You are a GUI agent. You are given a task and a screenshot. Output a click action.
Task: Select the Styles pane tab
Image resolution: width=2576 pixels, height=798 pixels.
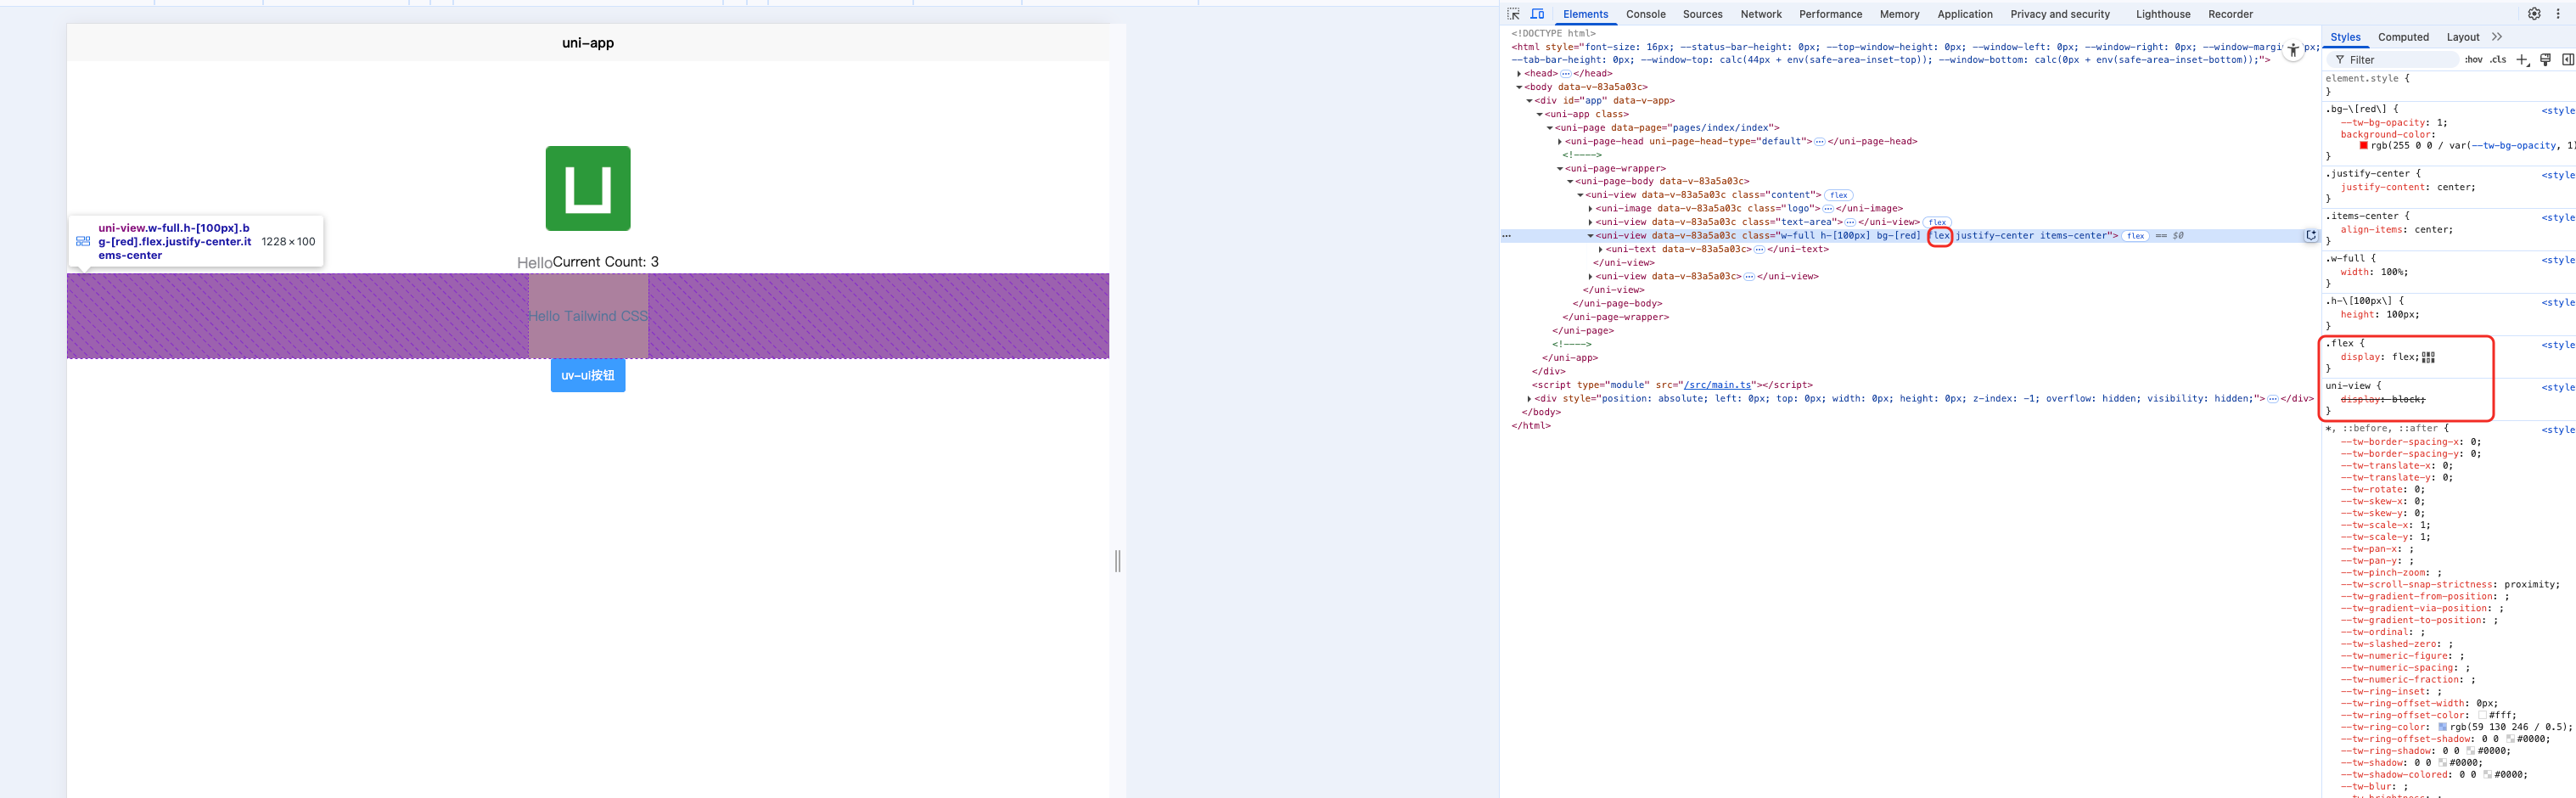(x=2345, y=37)
